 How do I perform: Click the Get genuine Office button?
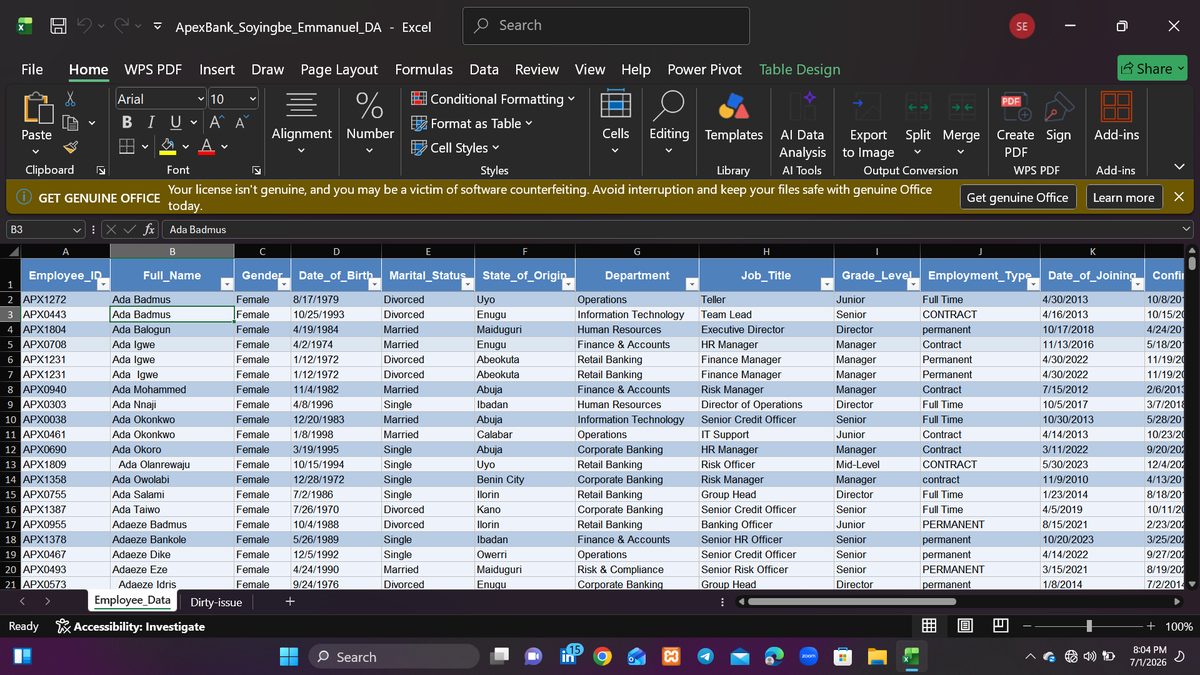pos(1020,197)
